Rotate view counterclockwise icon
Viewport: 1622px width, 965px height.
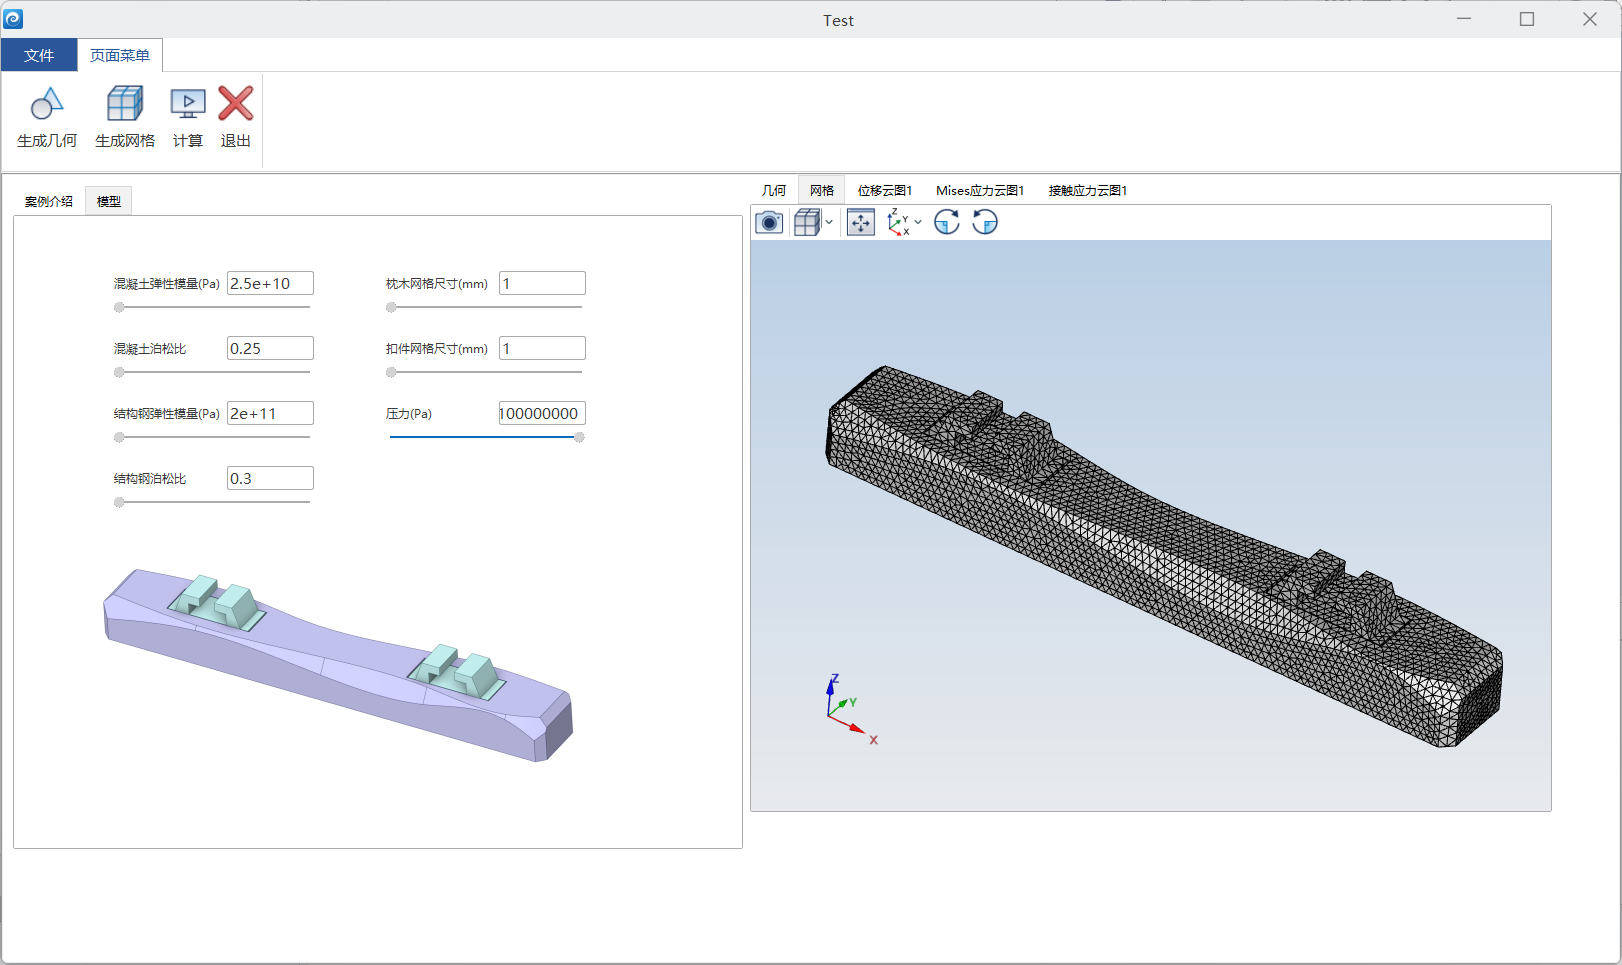985,222
